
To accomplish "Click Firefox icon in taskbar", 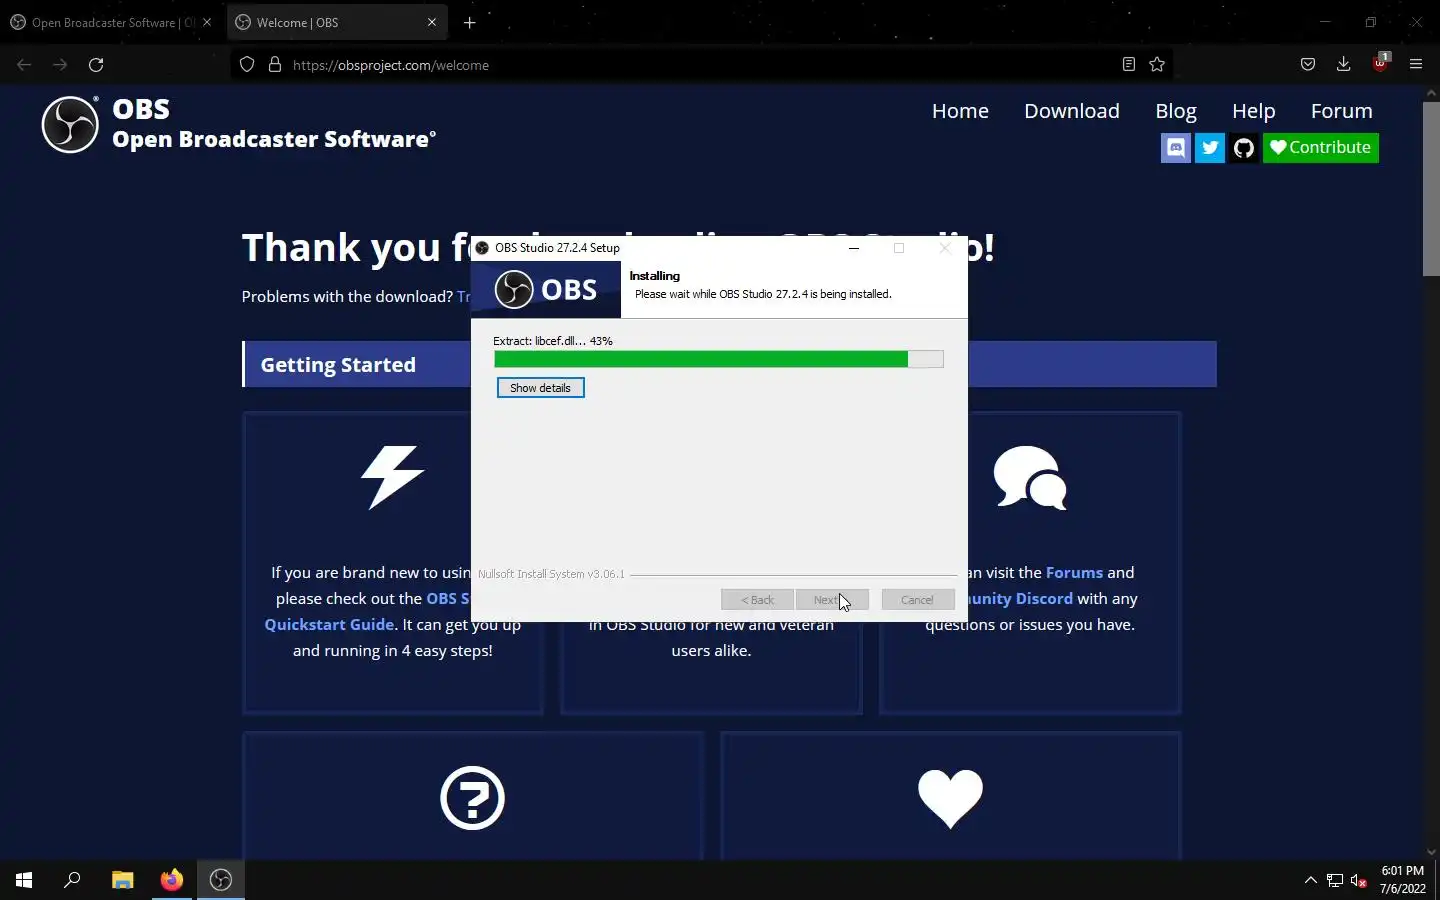I will (x=172, y=880).
